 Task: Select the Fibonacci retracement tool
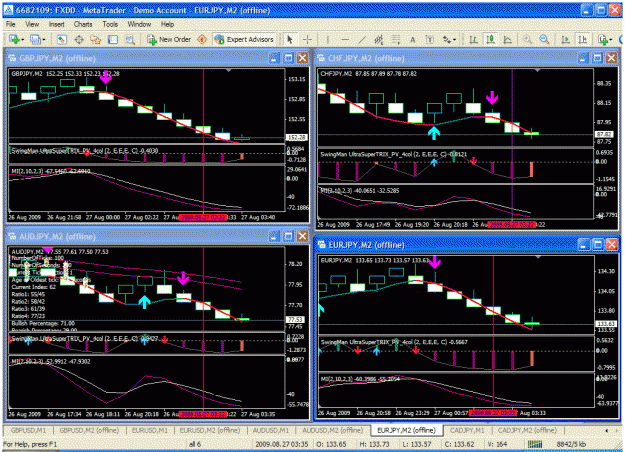pos(396,39)
